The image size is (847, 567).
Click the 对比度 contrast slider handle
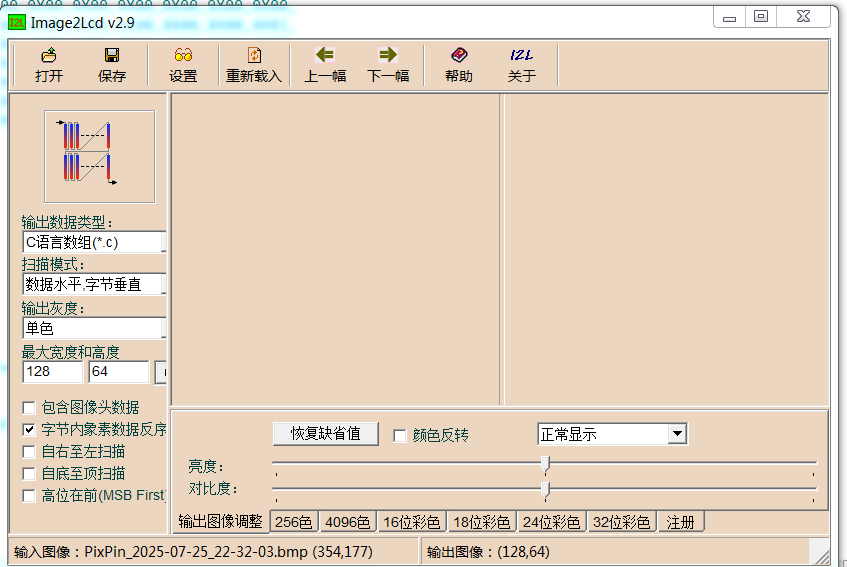pos(546,489)
